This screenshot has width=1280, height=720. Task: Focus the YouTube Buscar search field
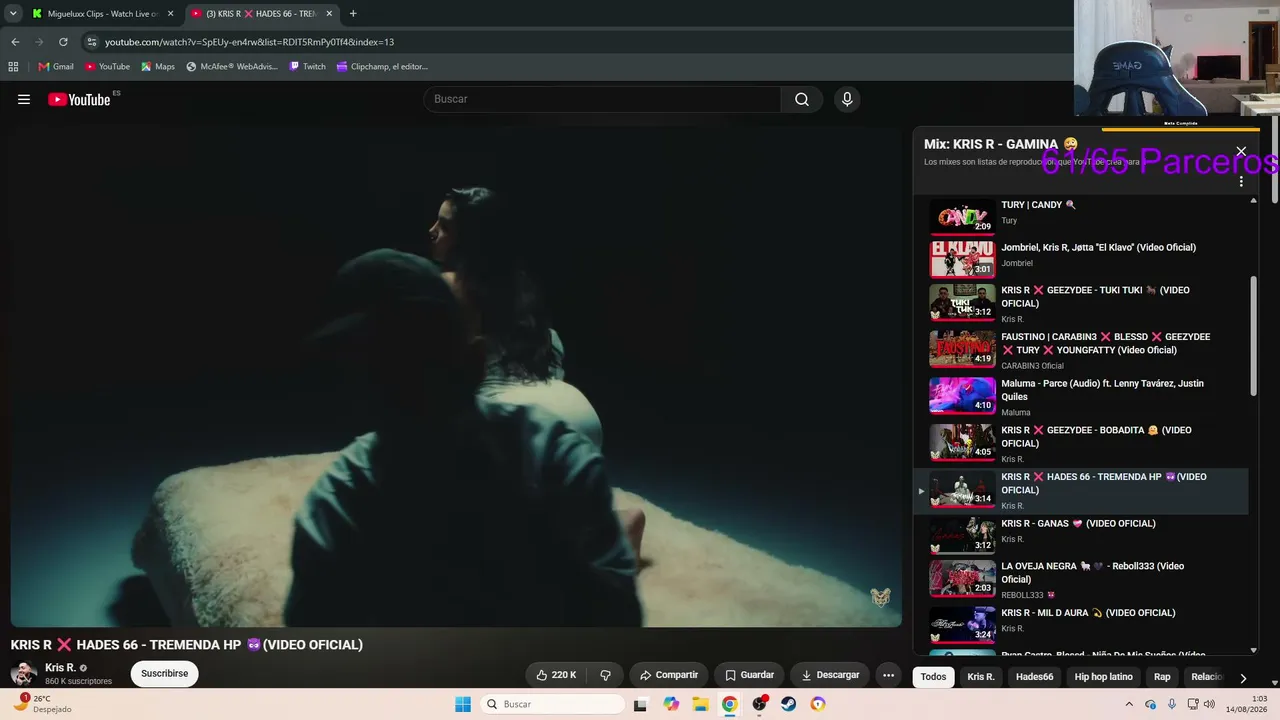click(x=602, y=99)
